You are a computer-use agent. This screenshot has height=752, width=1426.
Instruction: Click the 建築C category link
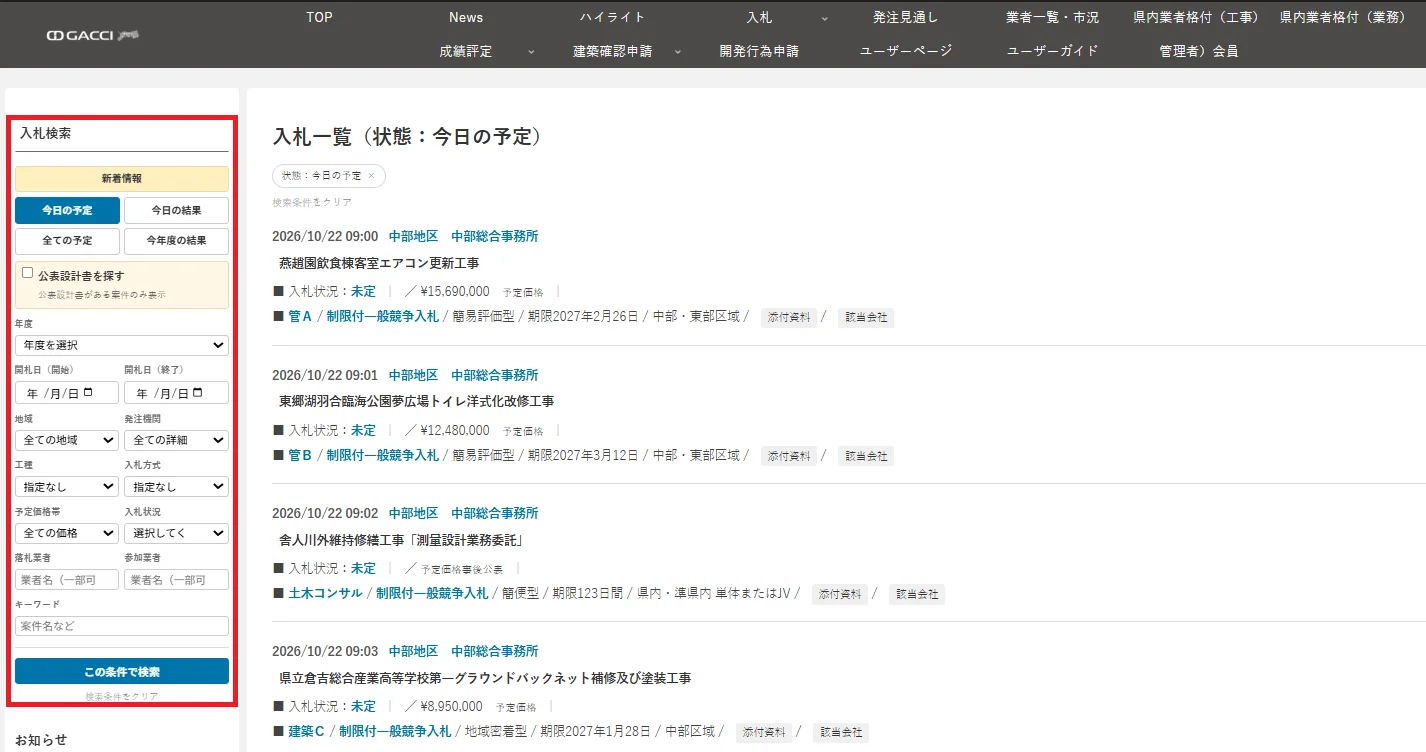306,731
